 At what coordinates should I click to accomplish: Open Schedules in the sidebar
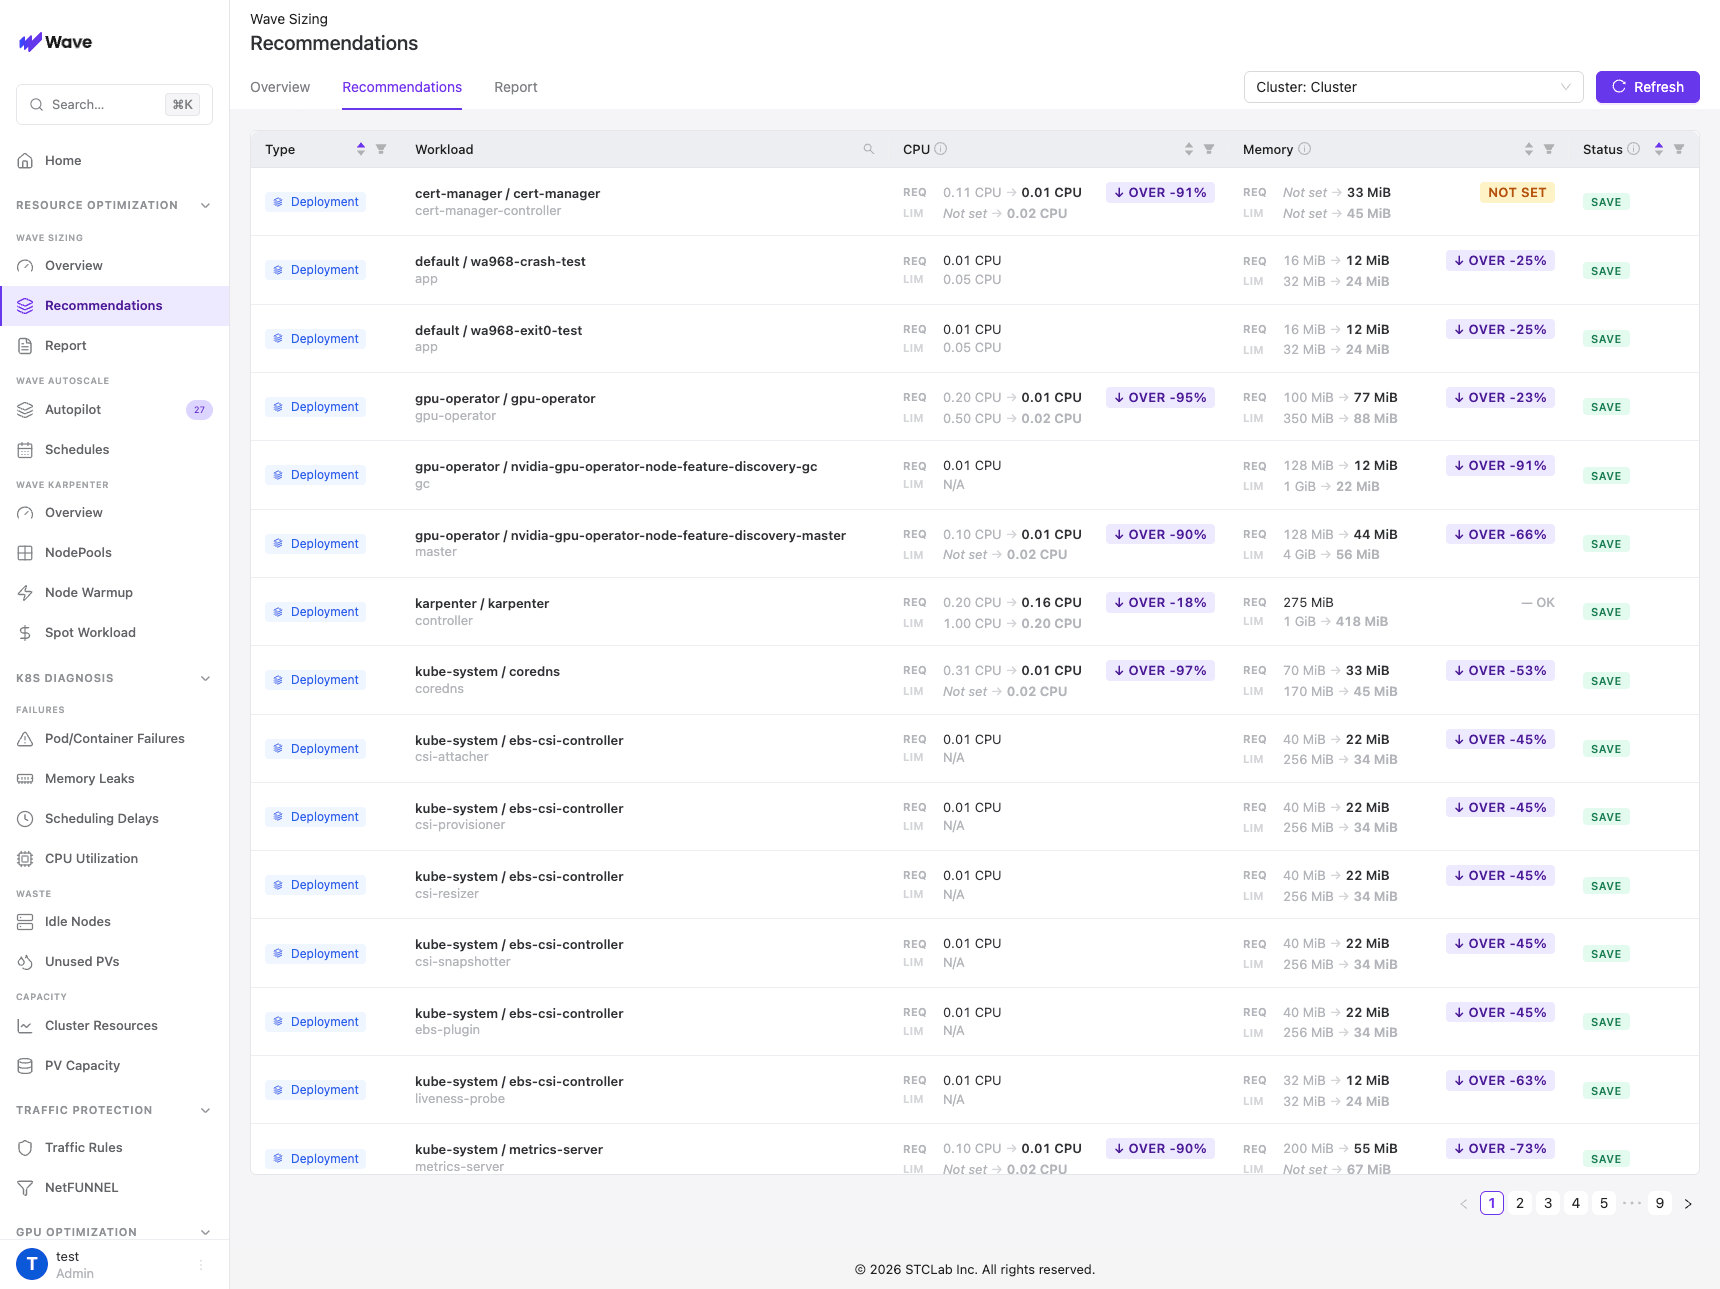[x=114, y=449]
